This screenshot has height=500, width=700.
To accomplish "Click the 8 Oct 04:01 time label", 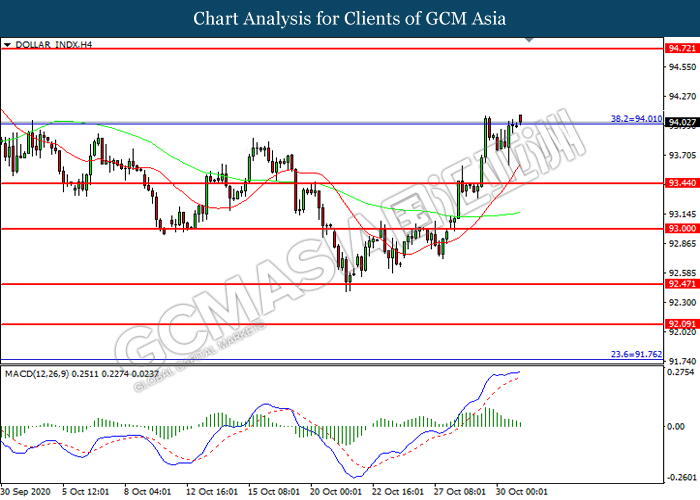I will click(147, 492).
